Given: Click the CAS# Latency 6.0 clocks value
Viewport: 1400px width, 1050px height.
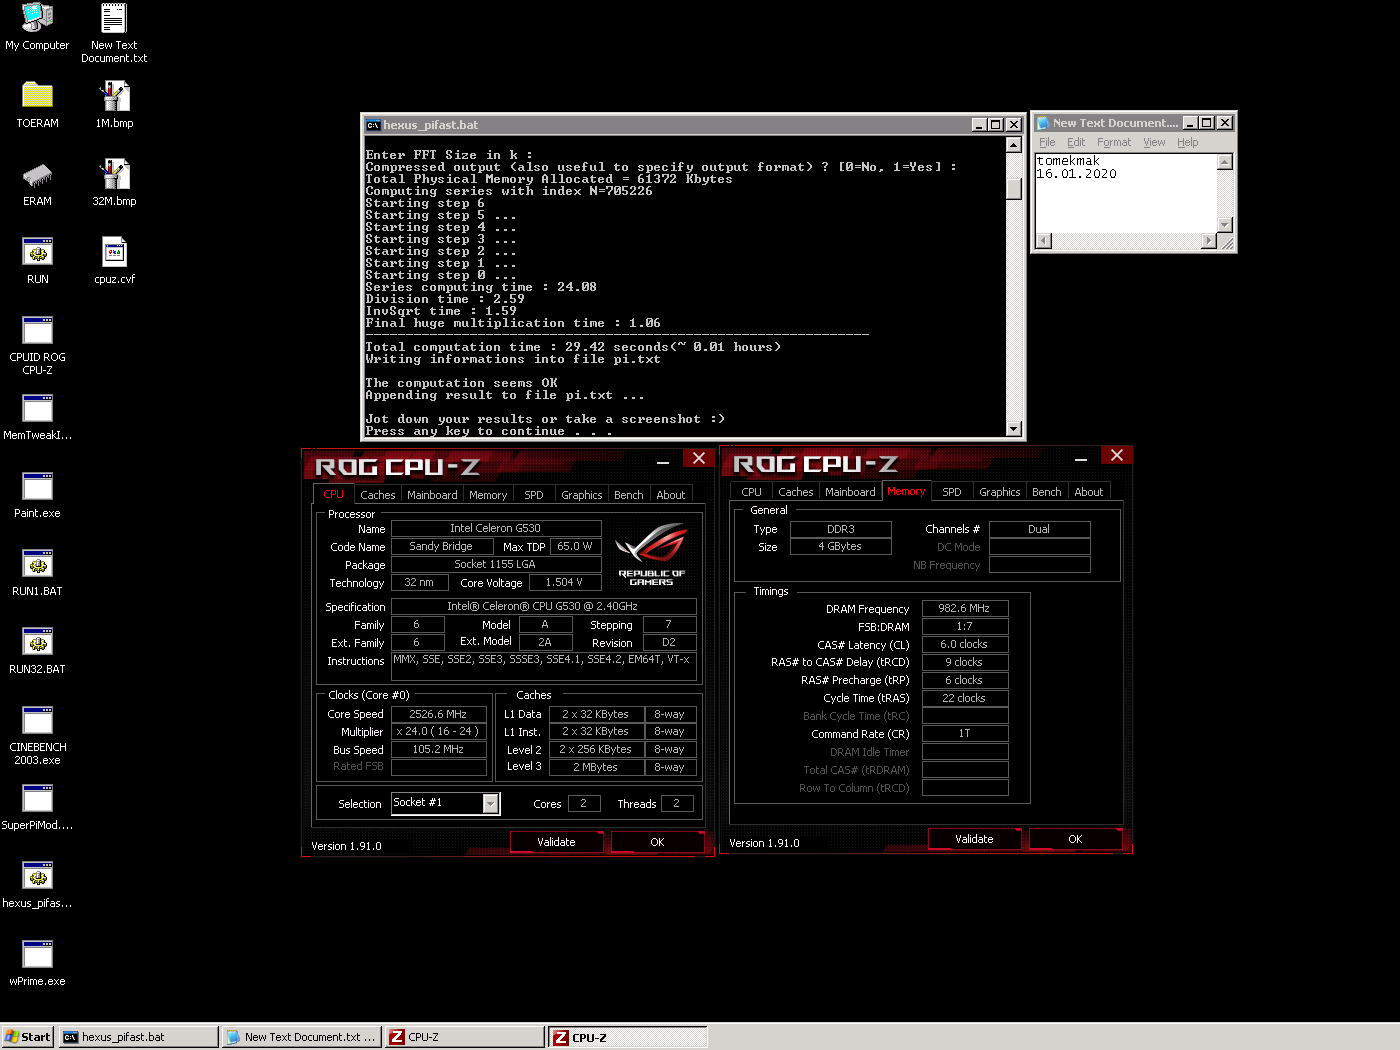Looking at the screenshot, I should (964, 644).
